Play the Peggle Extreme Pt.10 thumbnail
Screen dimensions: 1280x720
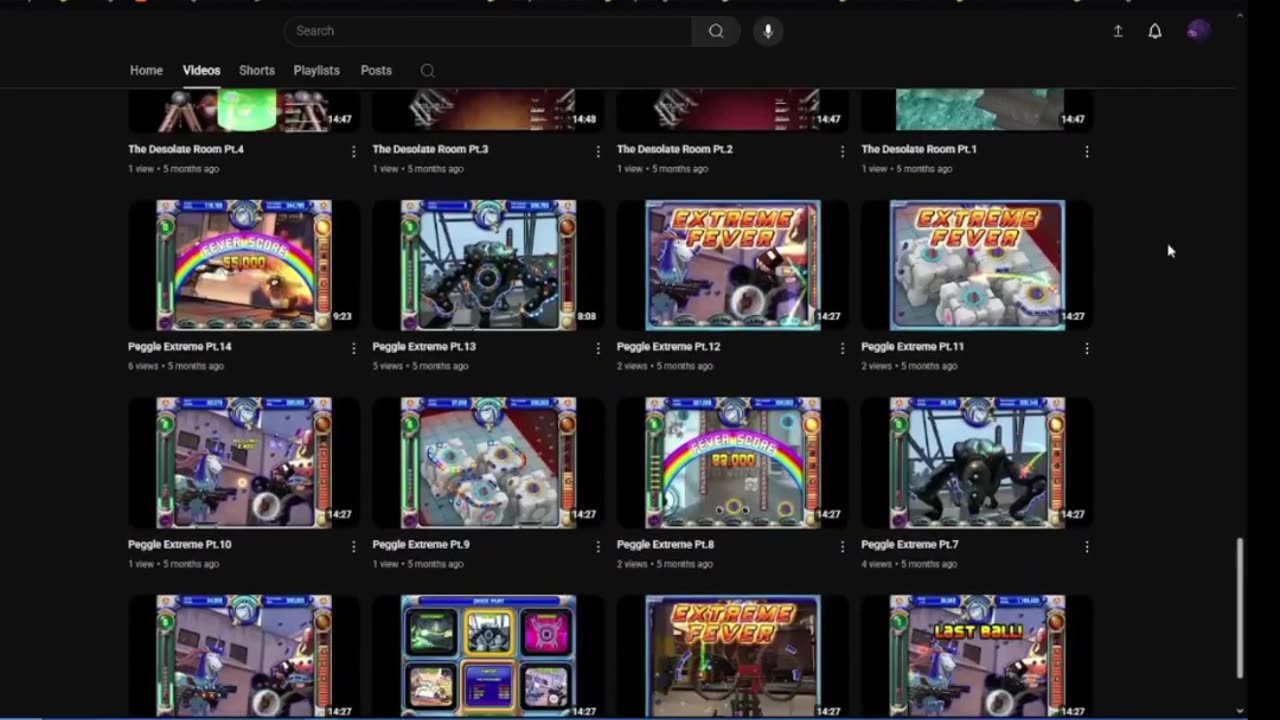click(244, 463)
